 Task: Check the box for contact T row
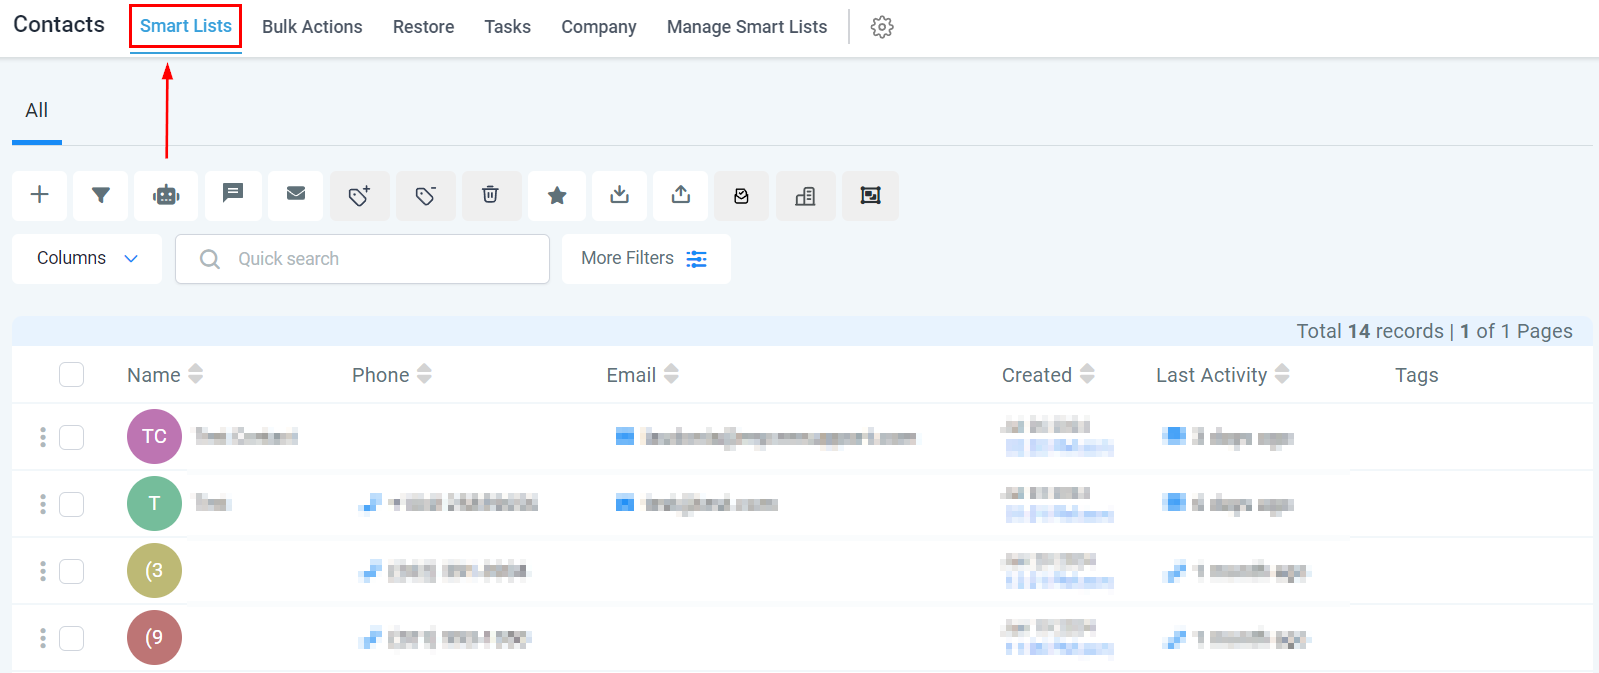coord(71,504)
